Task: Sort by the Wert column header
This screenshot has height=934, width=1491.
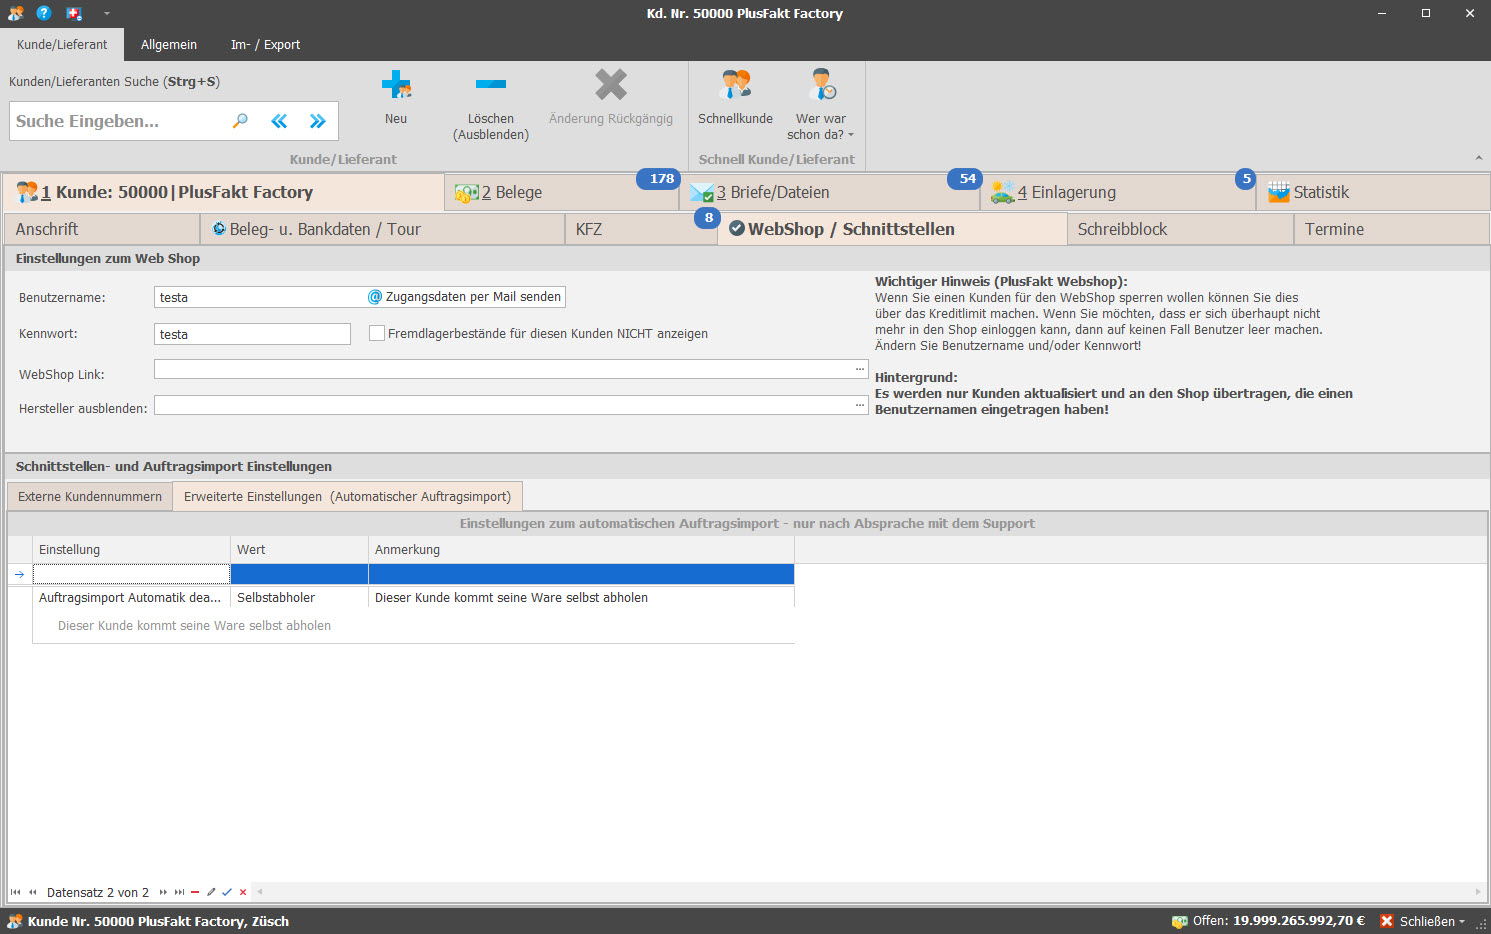Action: (299, 550)
